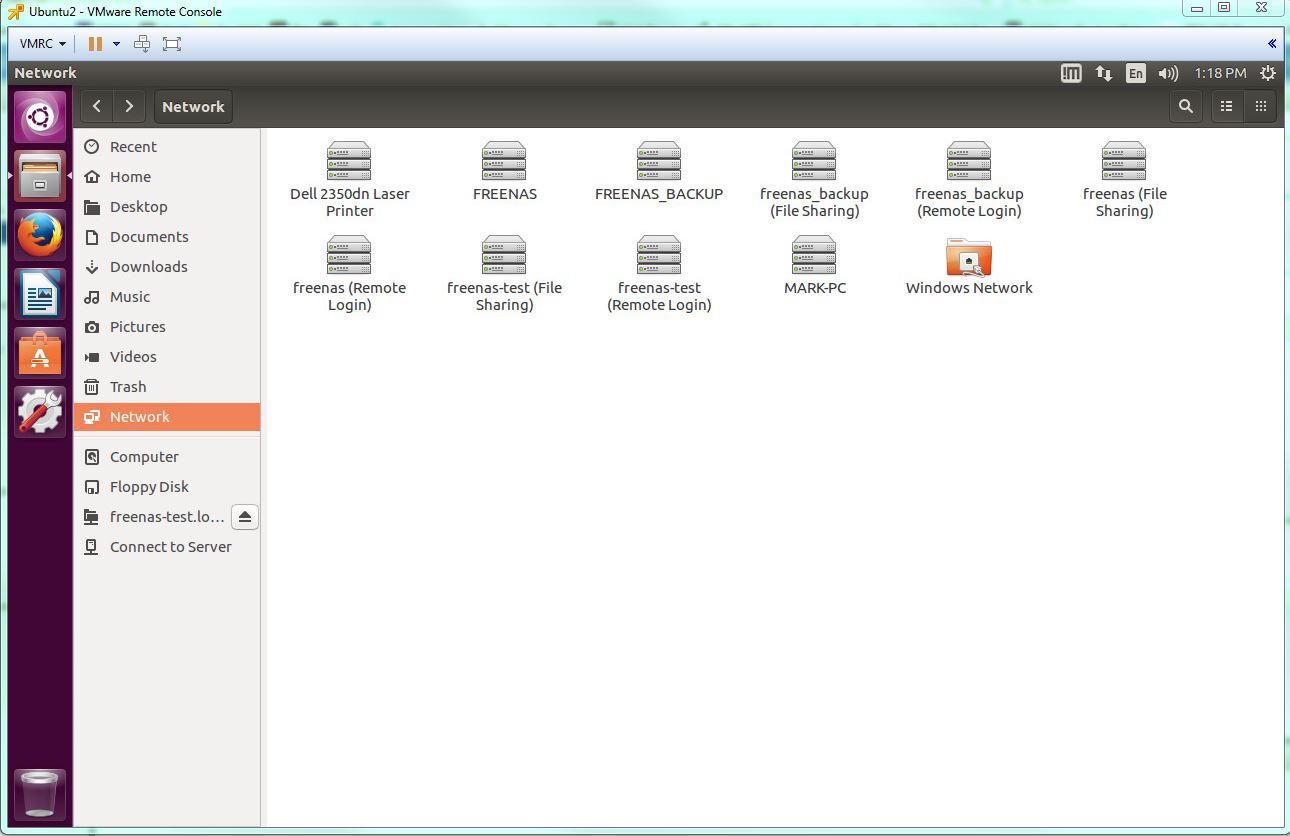Select Network in sidebar
The image size is (1290, 836).
click(166, 417)
